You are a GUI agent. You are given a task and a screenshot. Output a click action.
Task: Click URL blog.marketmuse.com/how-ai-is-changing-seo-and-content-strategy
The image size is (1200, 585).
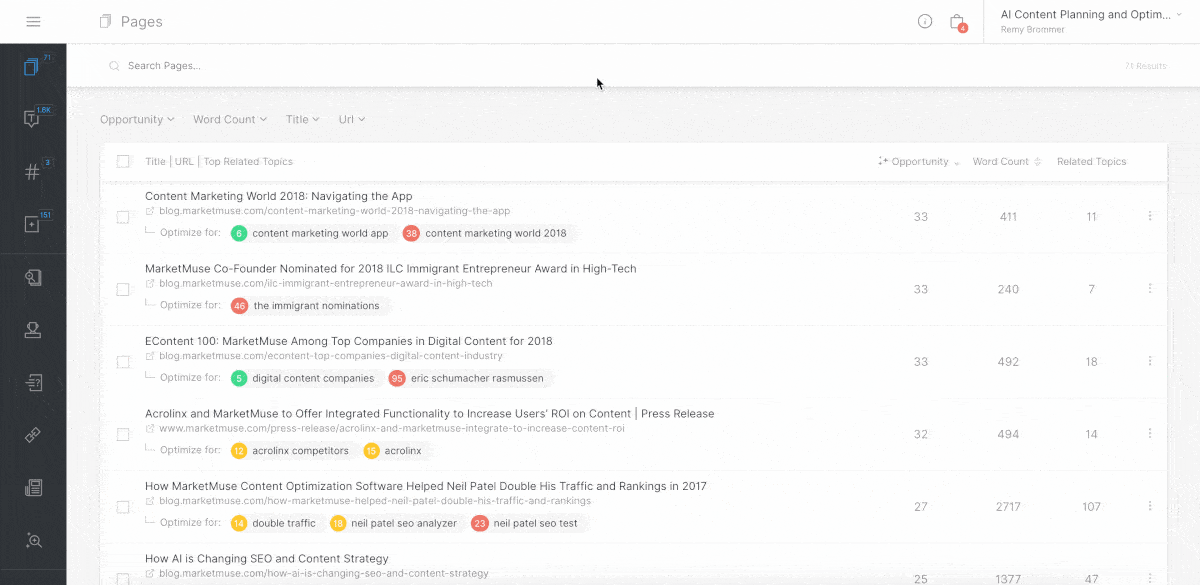(324, 573)
